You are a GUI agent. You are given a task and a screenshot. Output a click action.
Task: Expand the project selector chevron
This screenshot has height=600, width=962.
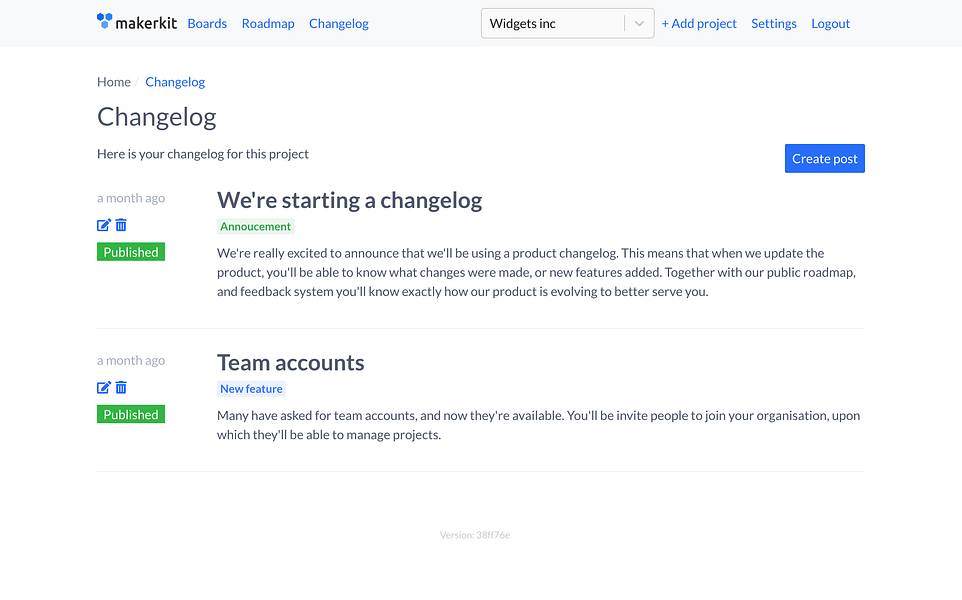coord(639,23)
